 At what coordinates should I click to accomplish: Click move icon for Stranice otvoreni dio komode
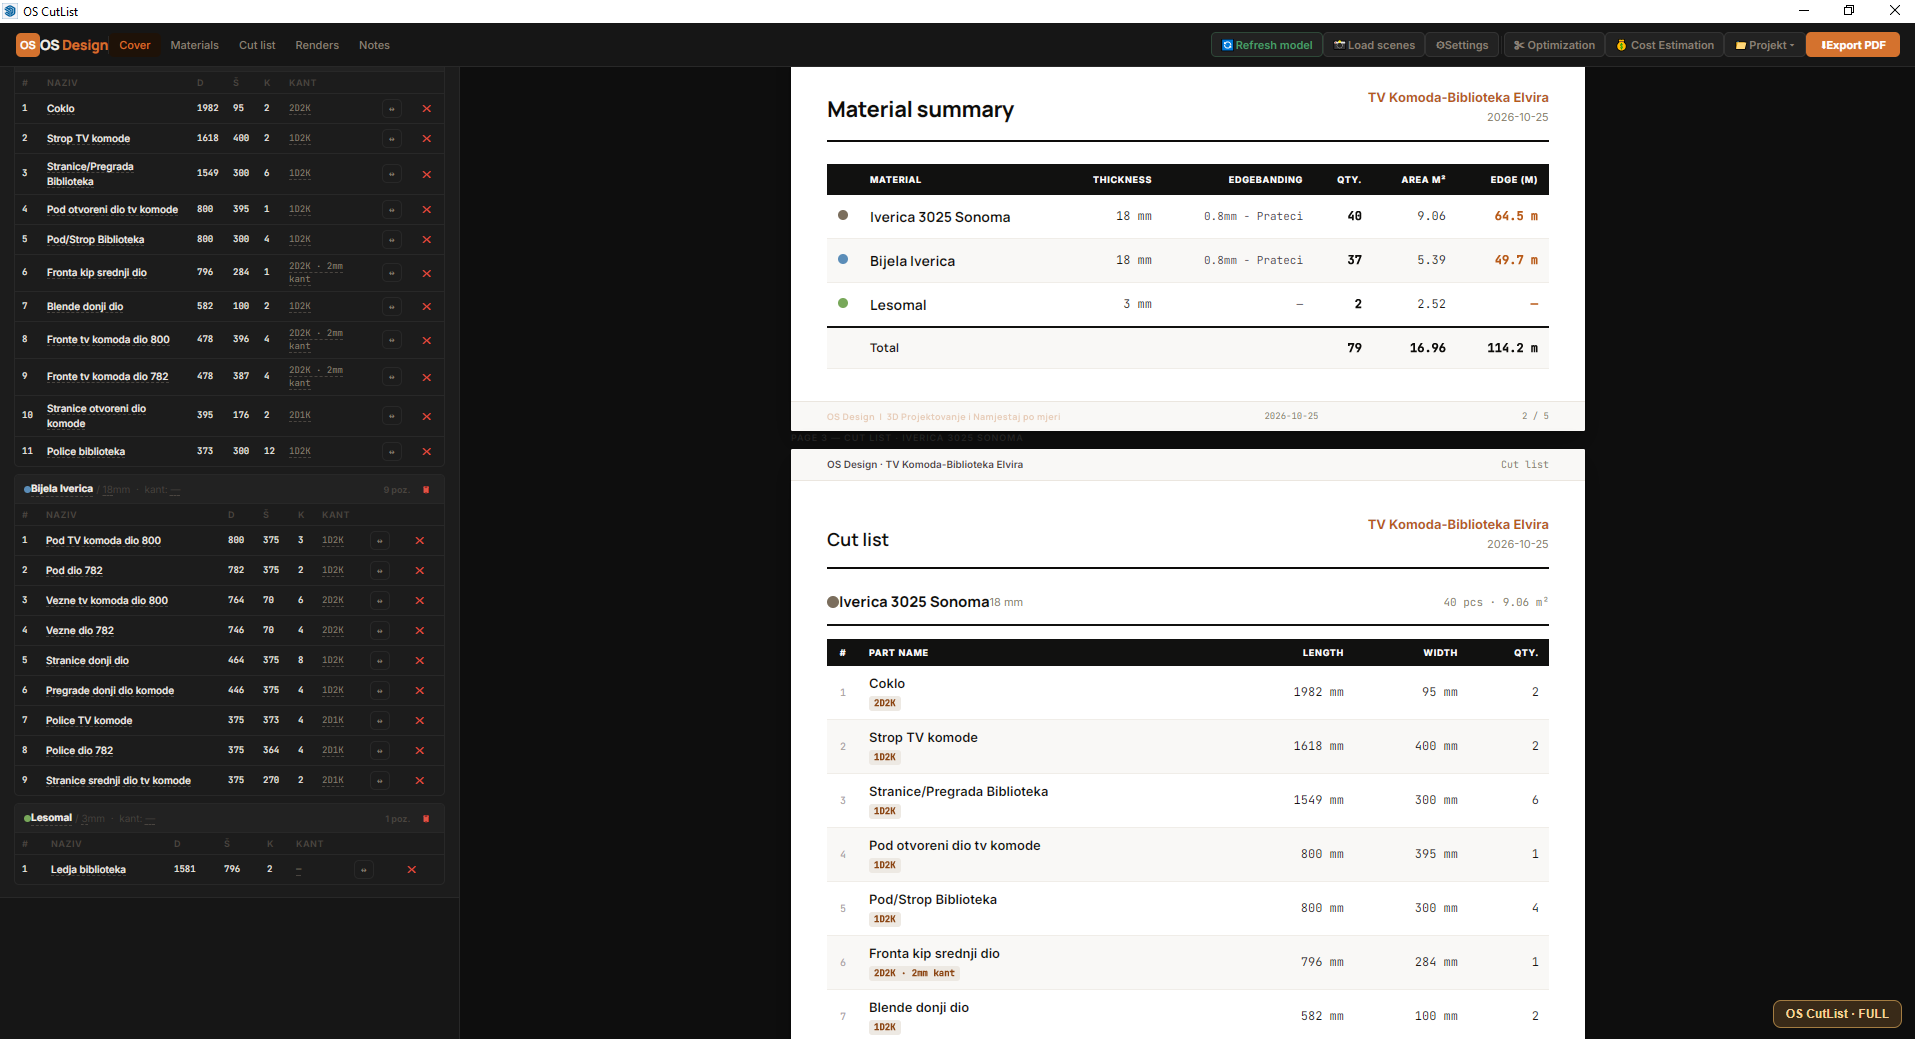[x=392, y=416]
